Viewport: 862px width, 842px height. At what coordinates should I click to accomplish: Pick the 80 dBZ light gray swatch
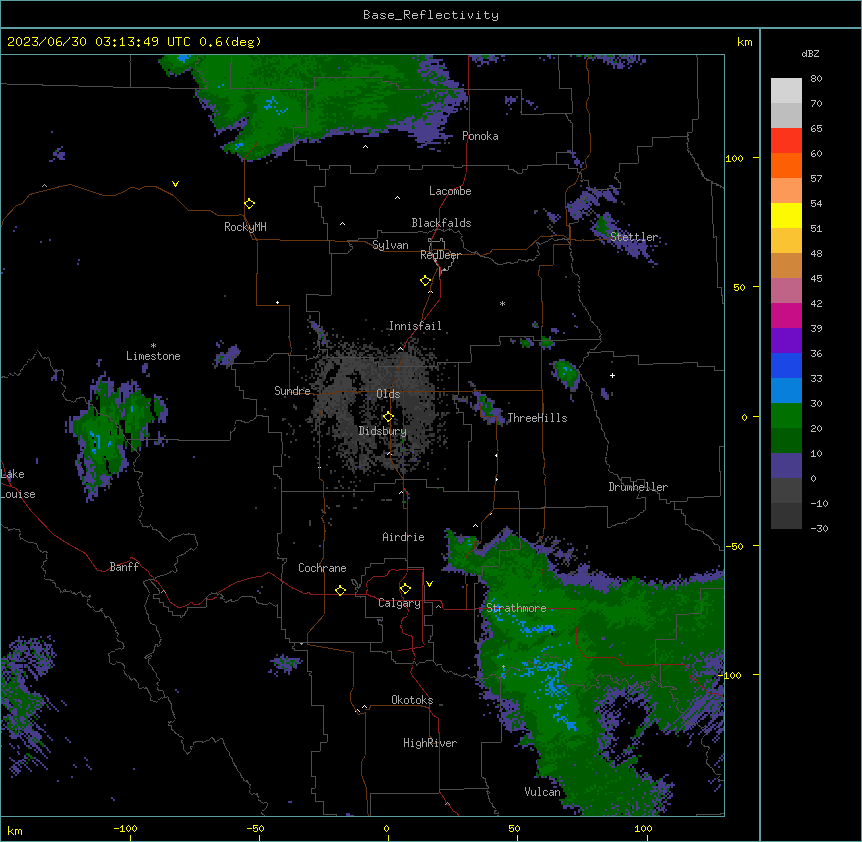(786, 90)
